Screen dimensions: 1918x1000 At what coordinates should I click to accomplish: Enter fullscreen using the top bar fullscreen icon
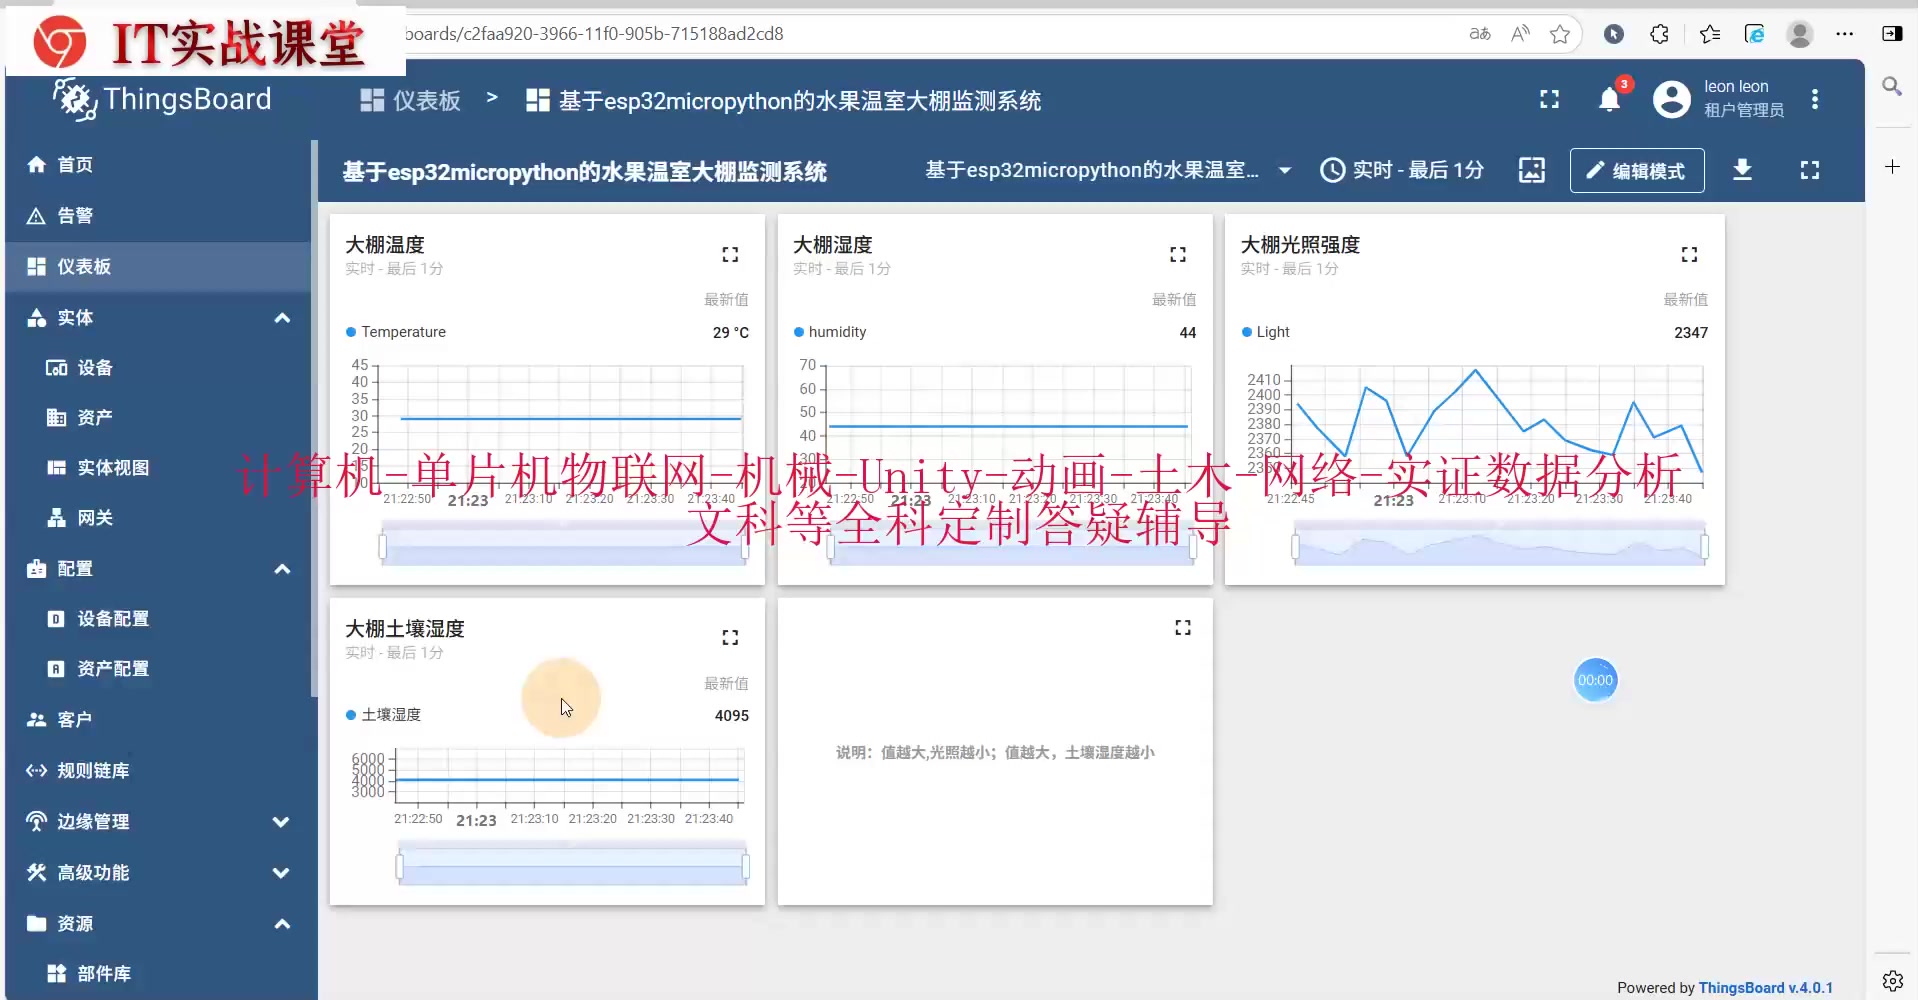click(x=1549, y=100)
